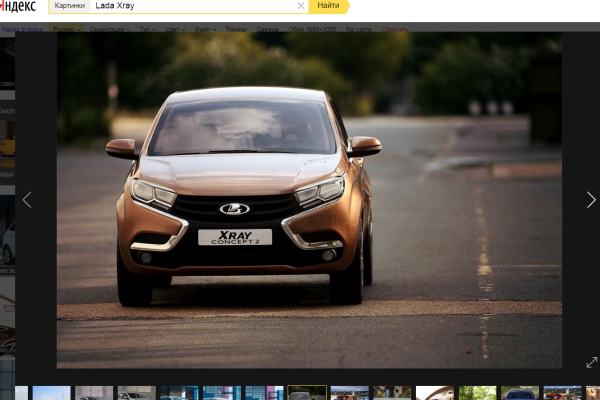Click the Найти search button

(329, 6)
